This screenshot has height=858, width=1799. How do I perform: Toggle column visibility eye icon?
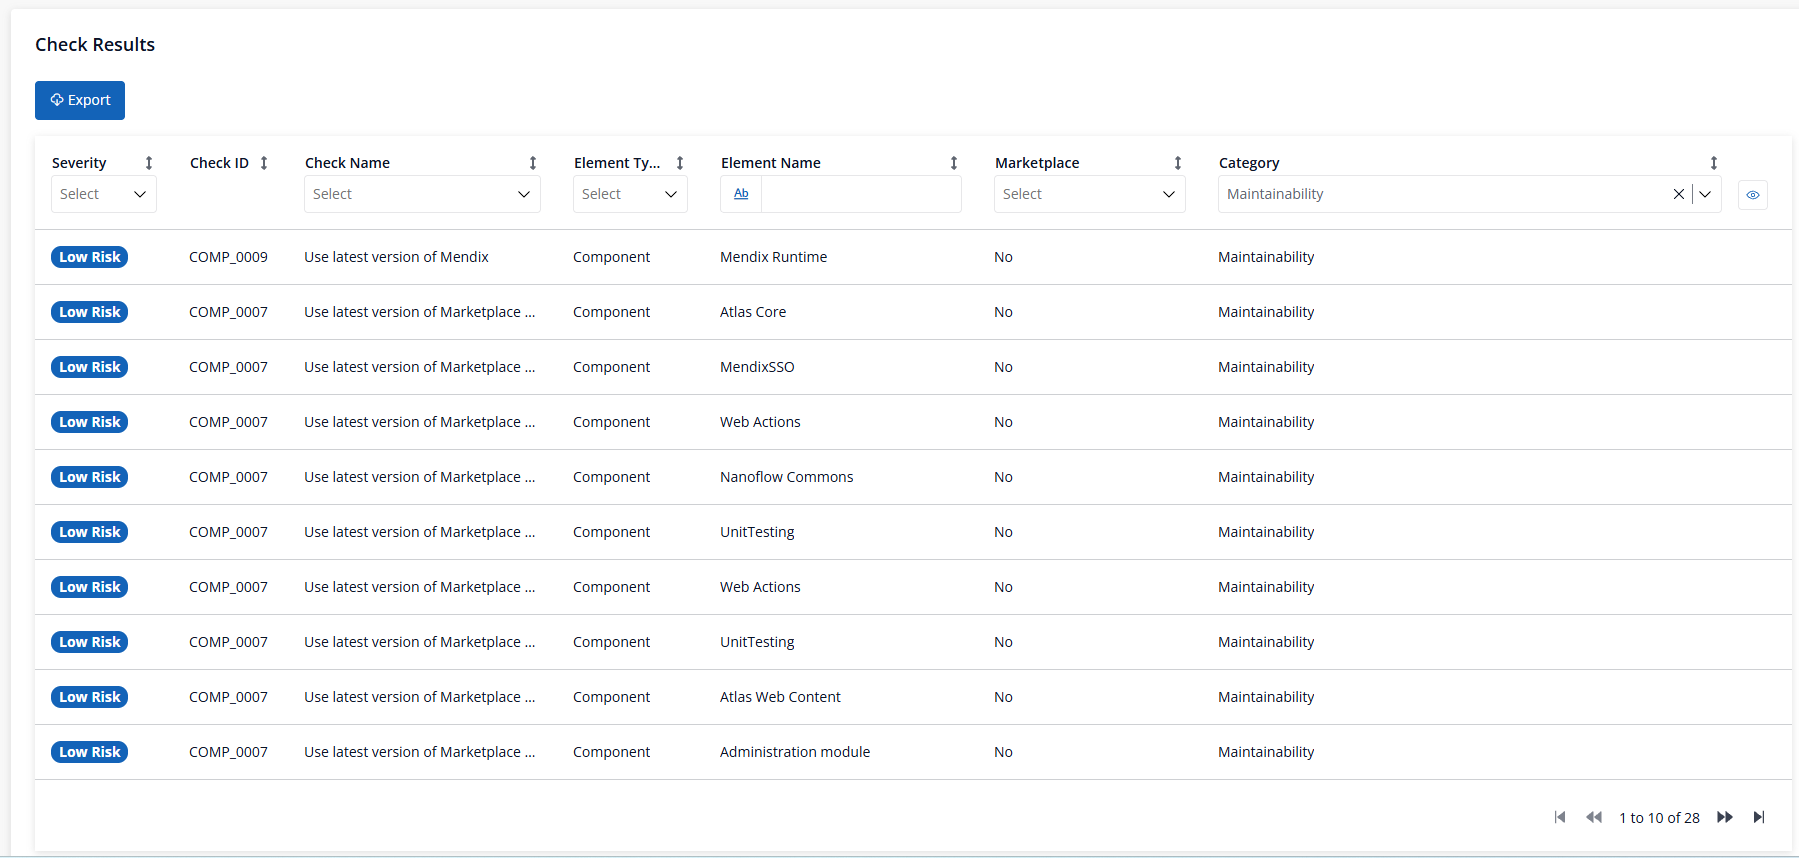tap(1753, 195)
